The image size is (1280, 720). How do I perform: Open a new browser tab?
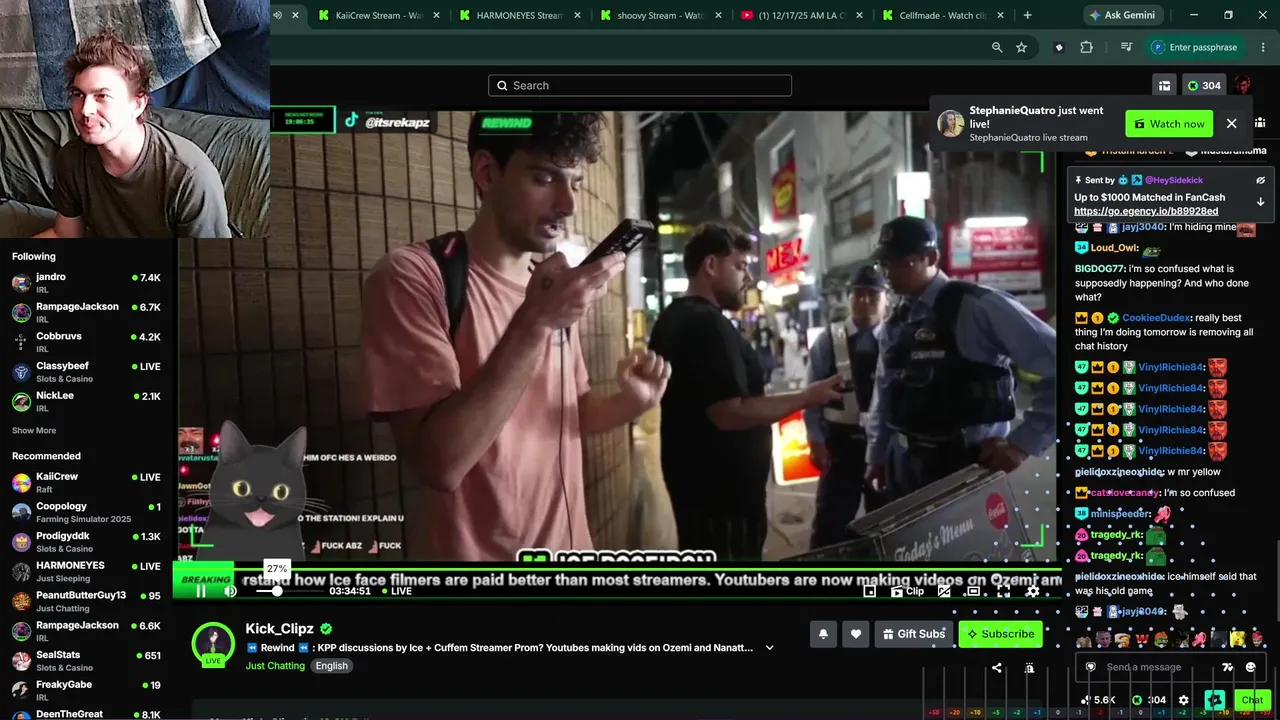(x=1027, y=15)
